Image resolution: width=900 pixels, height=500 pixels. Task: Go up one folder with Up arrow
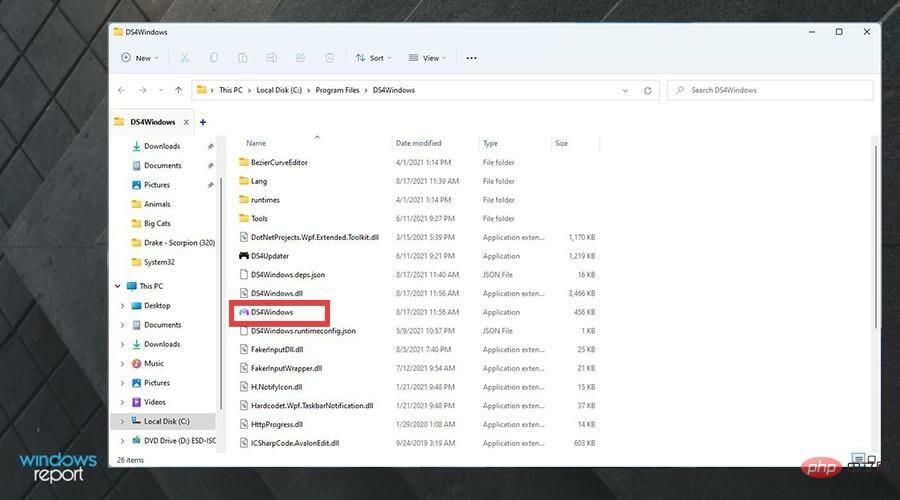point(178,90)
